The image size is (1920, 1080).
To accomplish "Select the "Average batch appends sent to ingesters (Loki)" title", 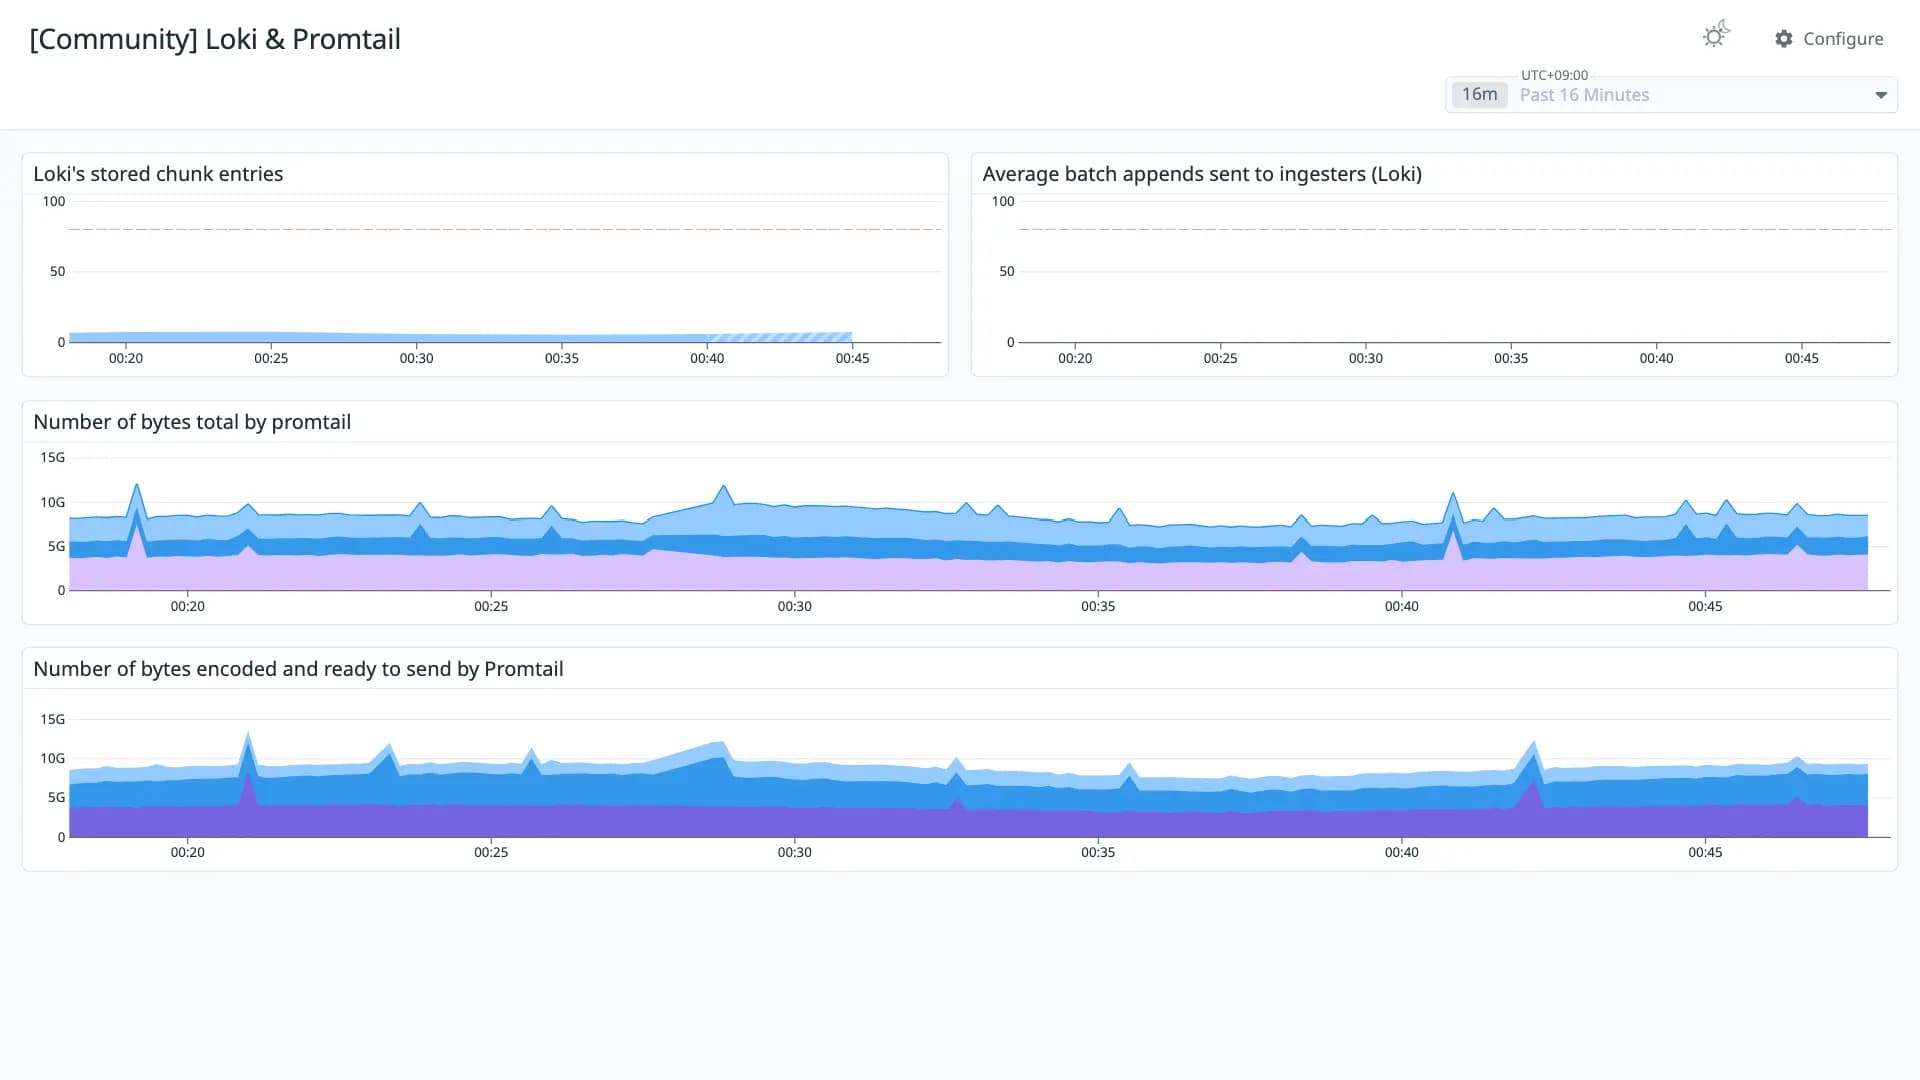I will pyautogui.click(x=1202, y=174).
